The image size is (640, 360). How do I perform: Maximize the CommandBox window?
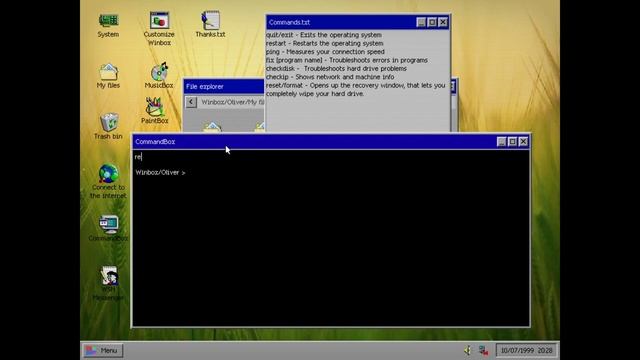coord(512,142)
